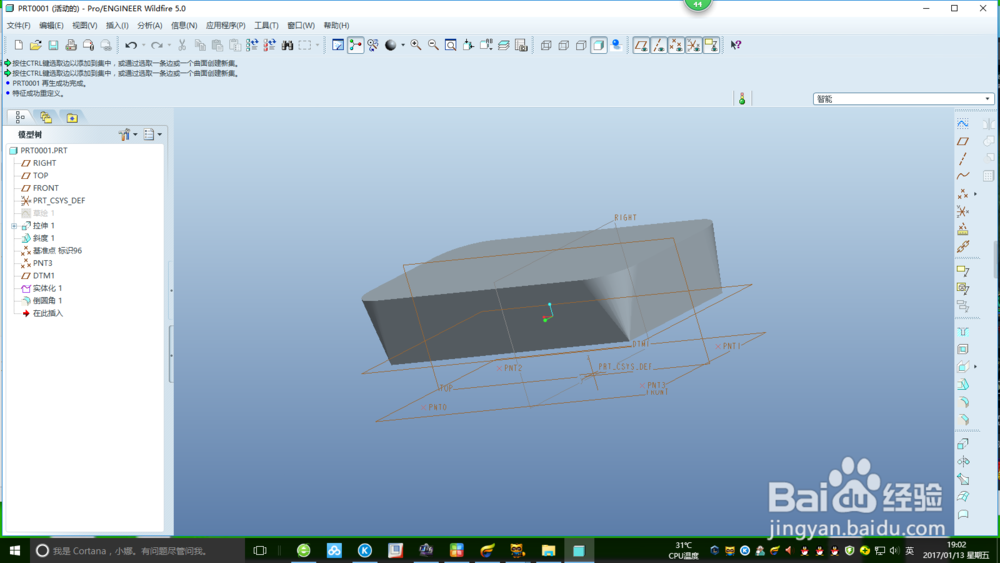
Task: Open the view manager icon
Action: (521, 45)
